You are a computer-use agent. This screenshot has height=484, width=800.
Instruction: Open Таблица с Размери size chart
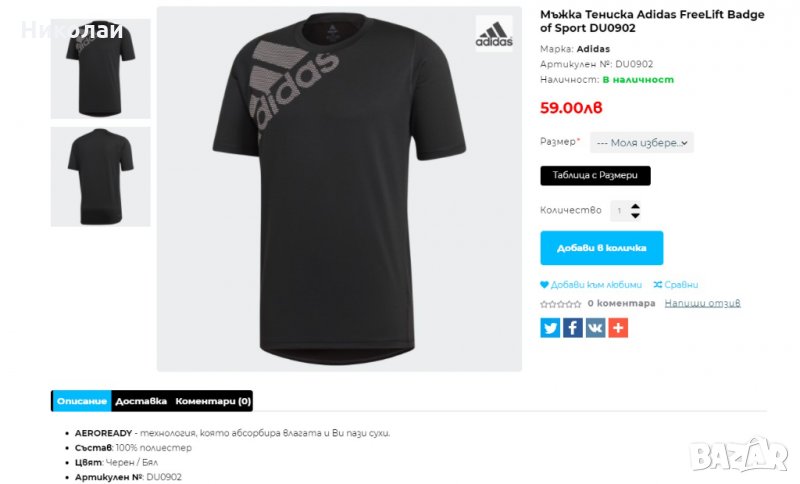595,175
